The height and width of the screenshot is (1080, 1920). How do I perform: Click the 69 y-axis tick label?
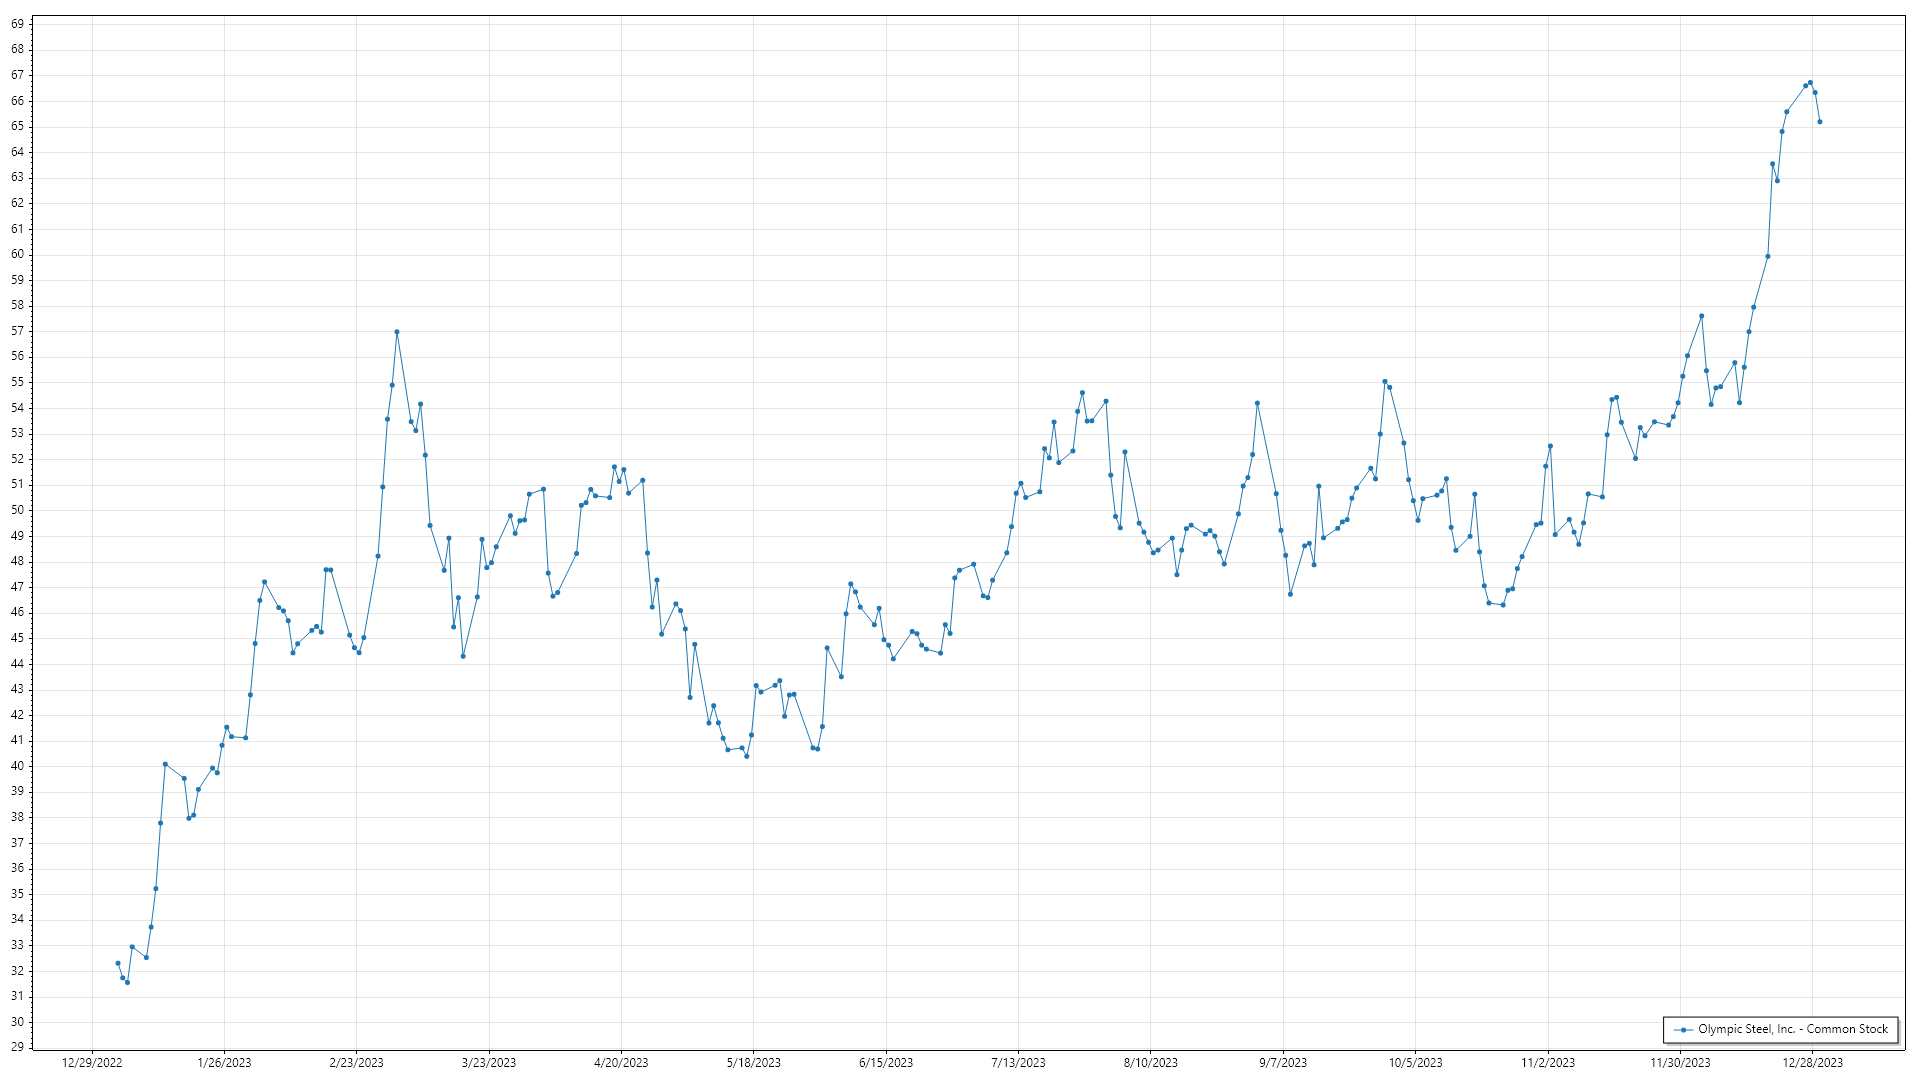tap(18, 24)
